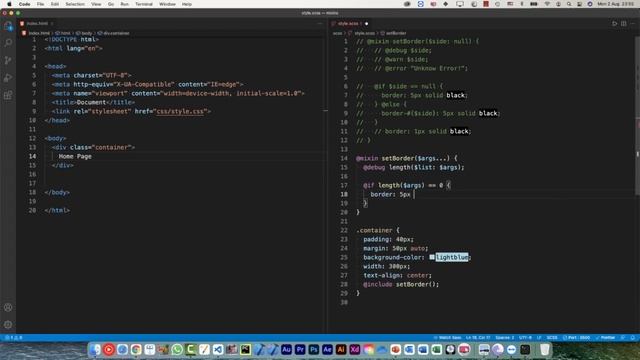Click the Port 5500 Live Server status item
This screenshot has width=640, height=360.
click(x=576, y=338)
